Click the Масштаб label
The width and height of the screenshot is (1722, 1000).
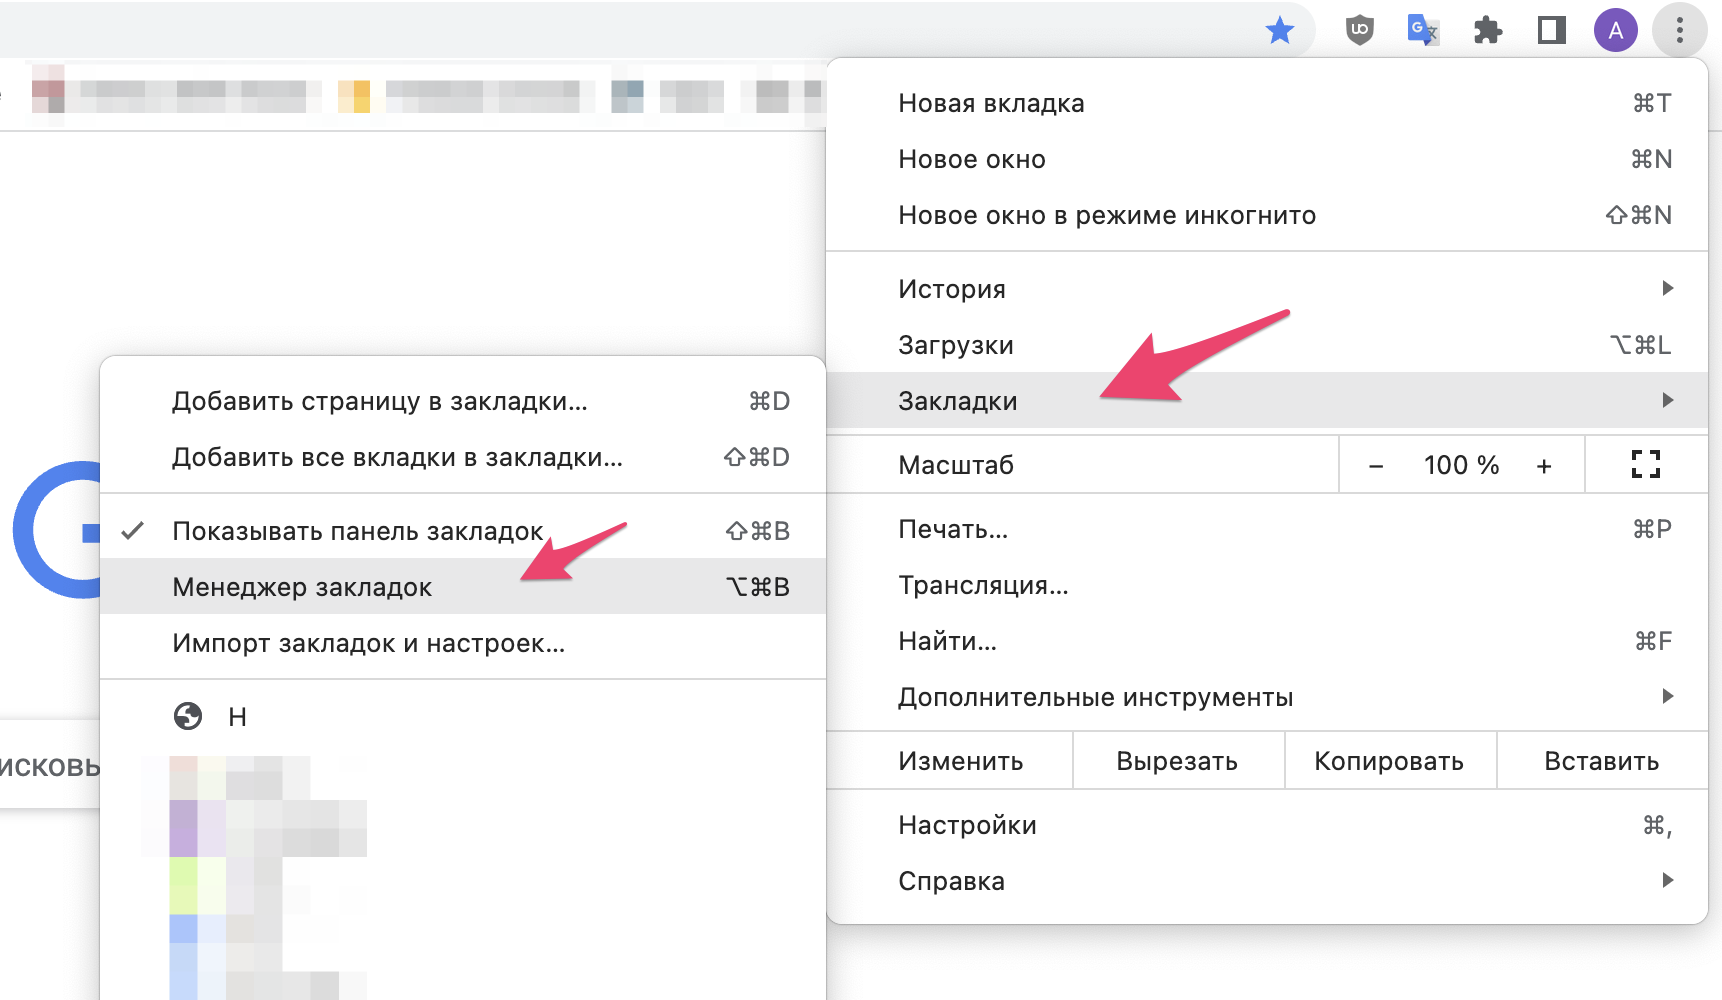pyautogui.click(x=956, y=465)
